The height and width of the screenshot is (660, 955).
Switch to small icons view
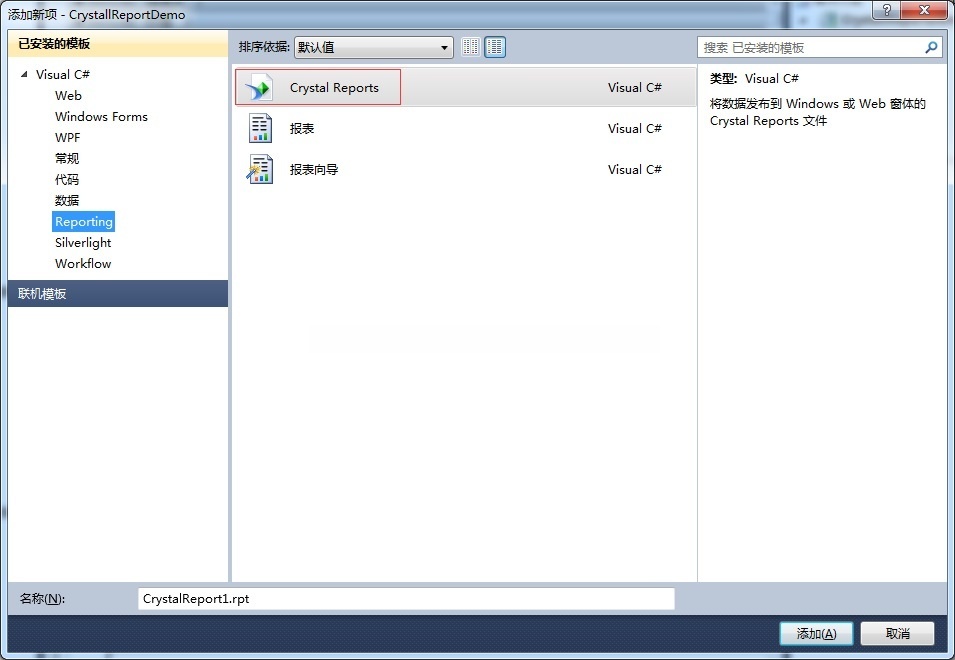click(x=471, y=47)
